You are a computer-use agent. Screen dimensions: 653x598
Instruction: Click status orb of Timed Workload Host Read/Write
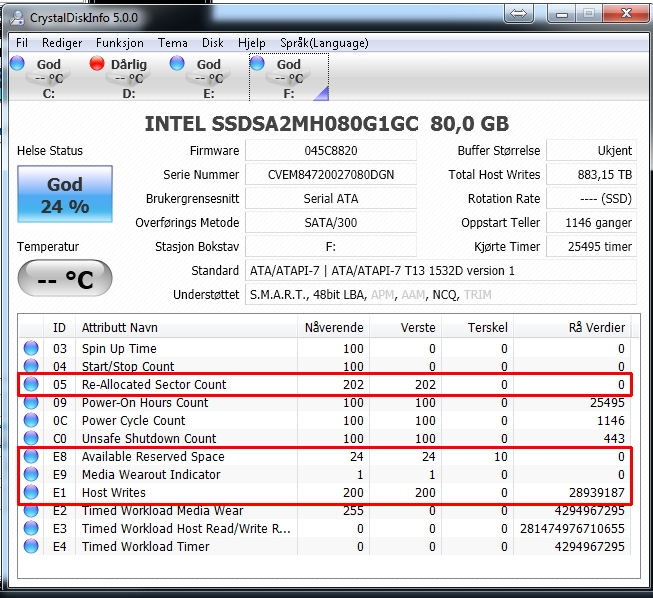(31, 528)
